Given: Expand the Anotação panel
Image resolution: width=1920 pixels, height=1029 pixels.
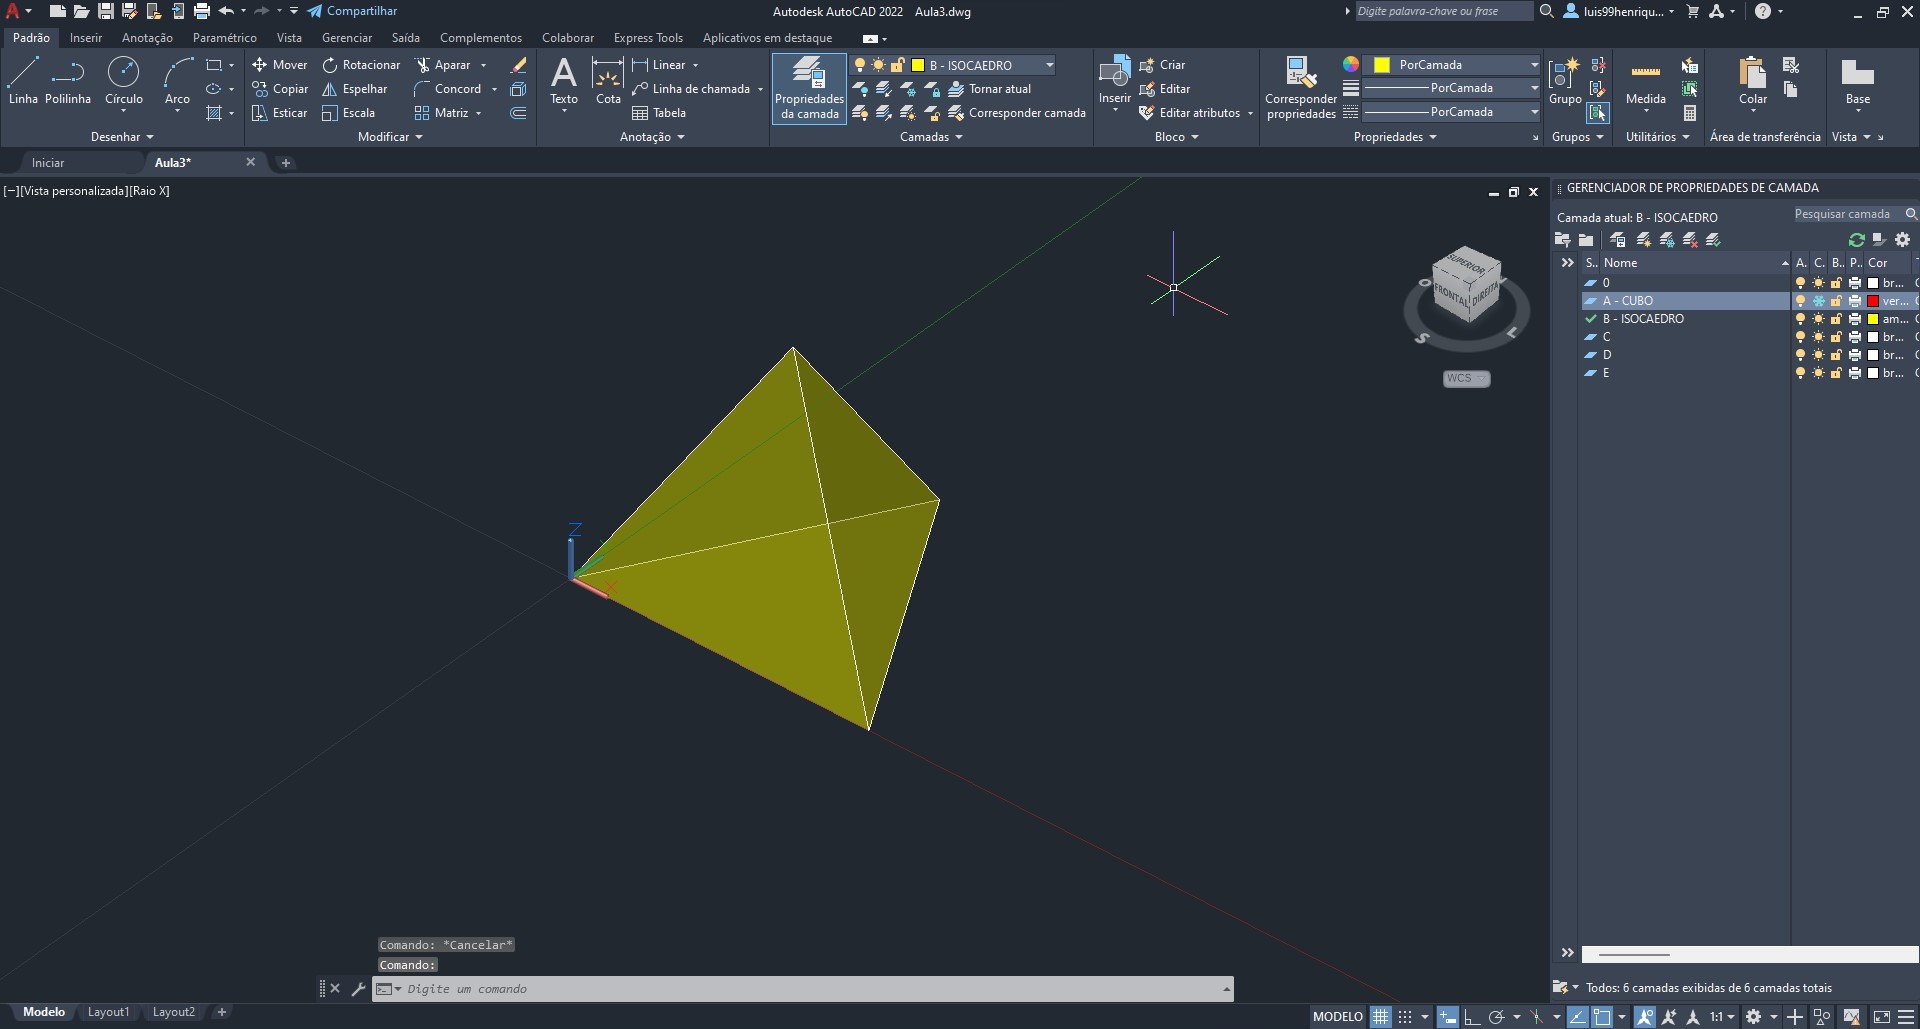Looking at the screenshot, I should click(652, 137).
